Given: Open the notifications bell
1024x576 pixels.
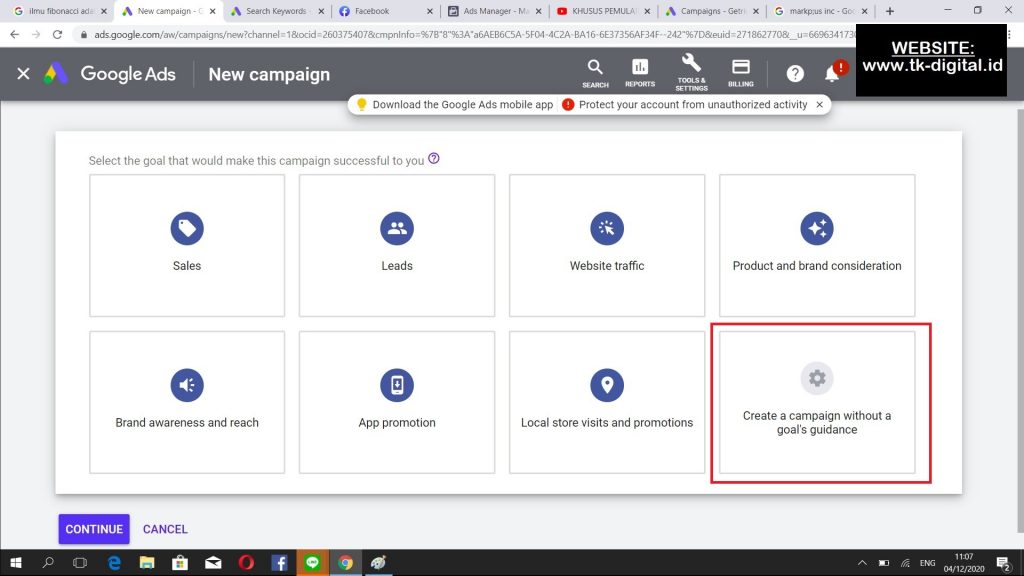Looking at the screenshot, I should [x=832, y=74].
